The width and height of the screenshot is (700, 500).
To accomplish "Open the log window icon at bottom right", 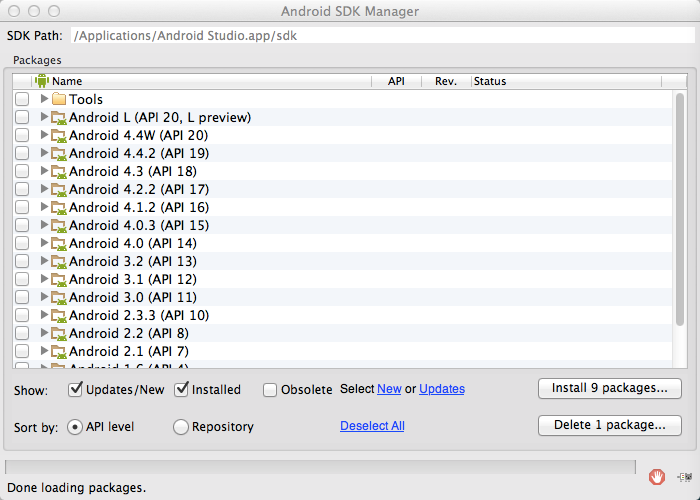I will [684, 477].
